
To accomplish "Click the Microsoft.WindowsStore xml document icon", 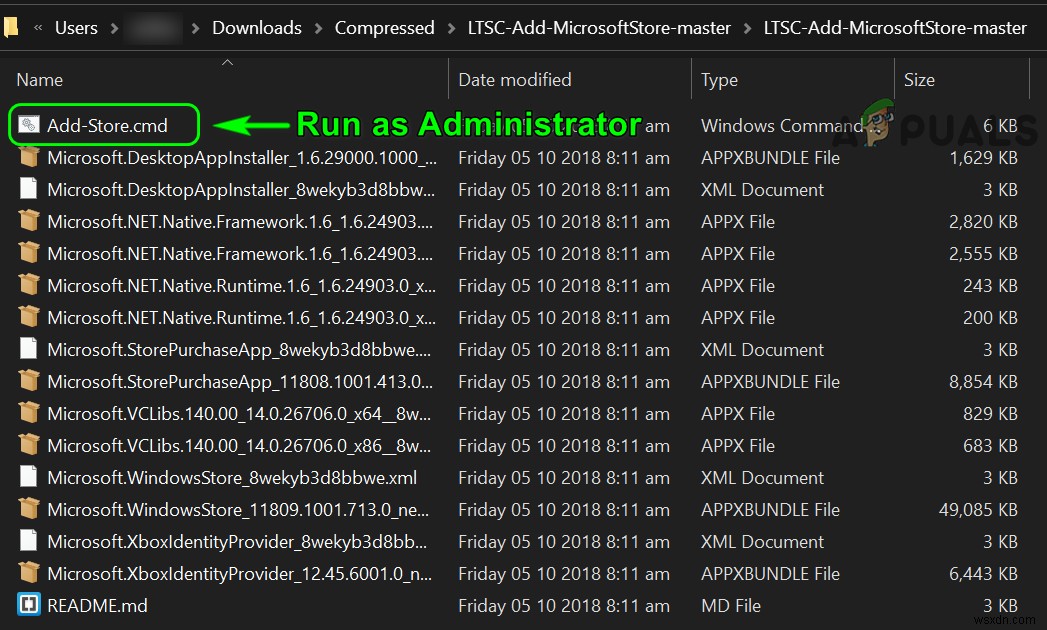I will pos(29,478).
